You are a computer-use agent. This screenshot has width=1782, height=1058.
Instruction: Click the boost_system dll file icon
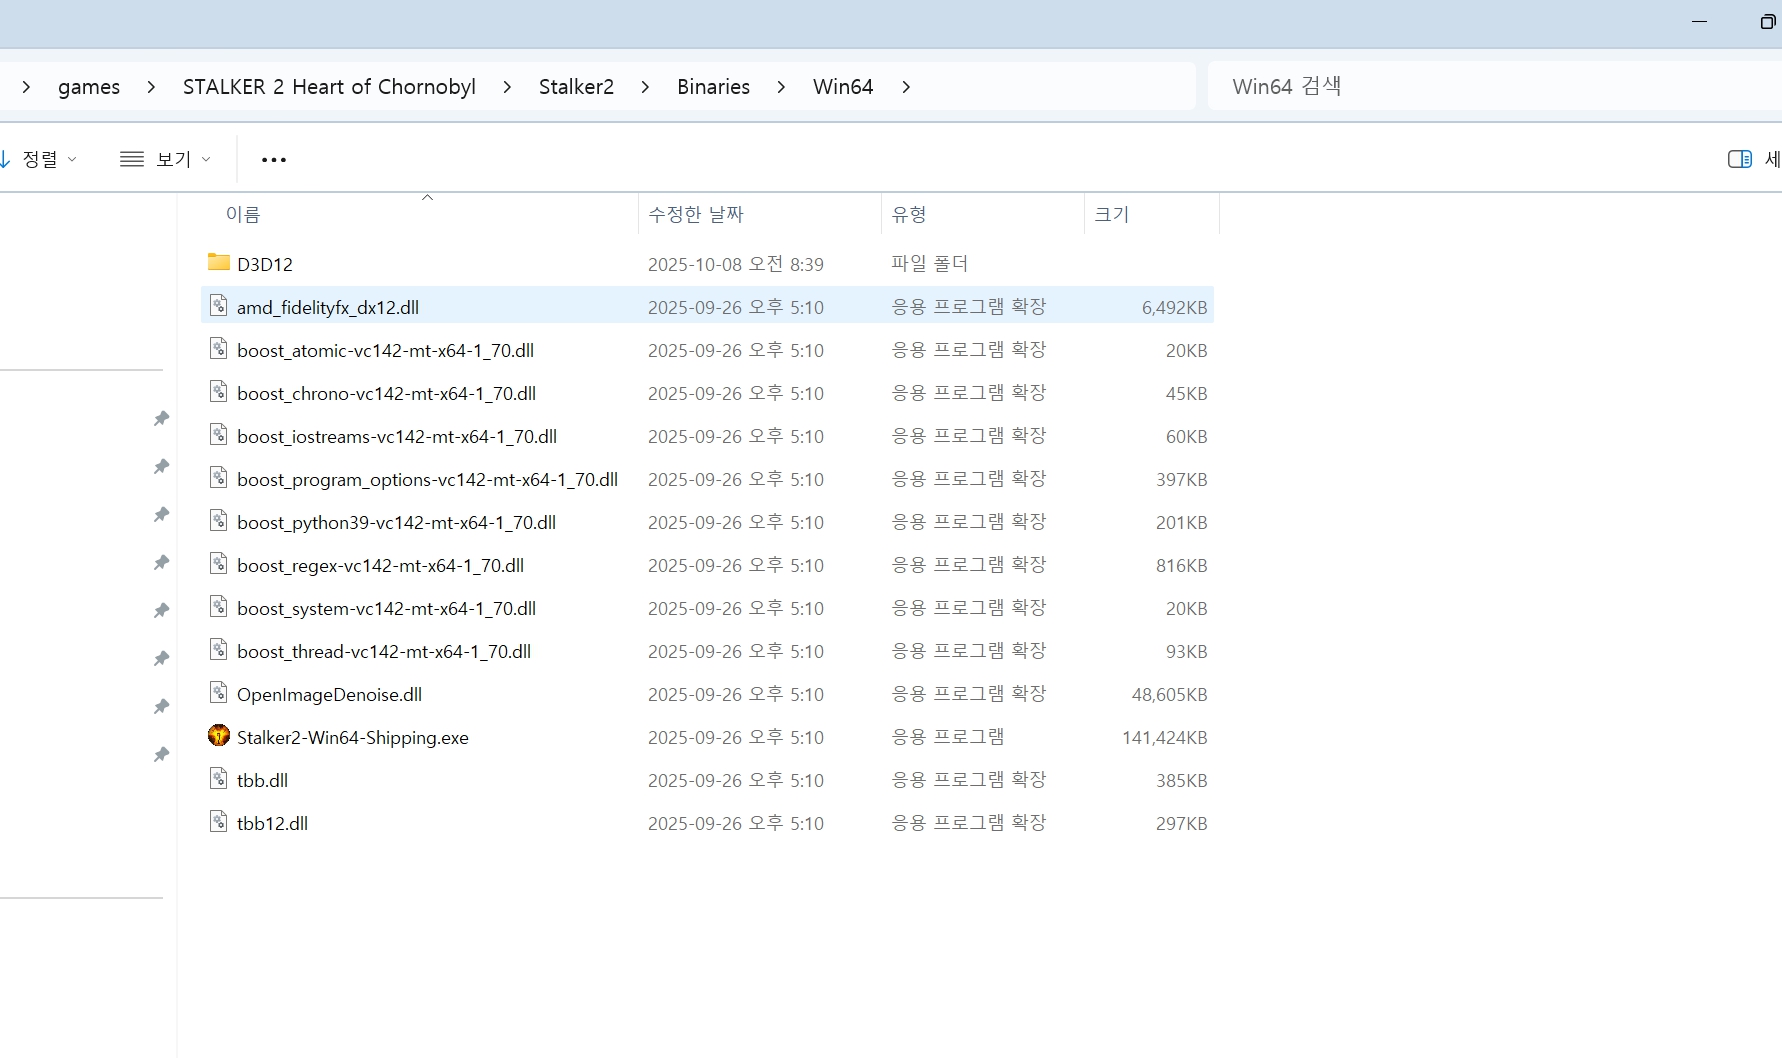(218, 606)
